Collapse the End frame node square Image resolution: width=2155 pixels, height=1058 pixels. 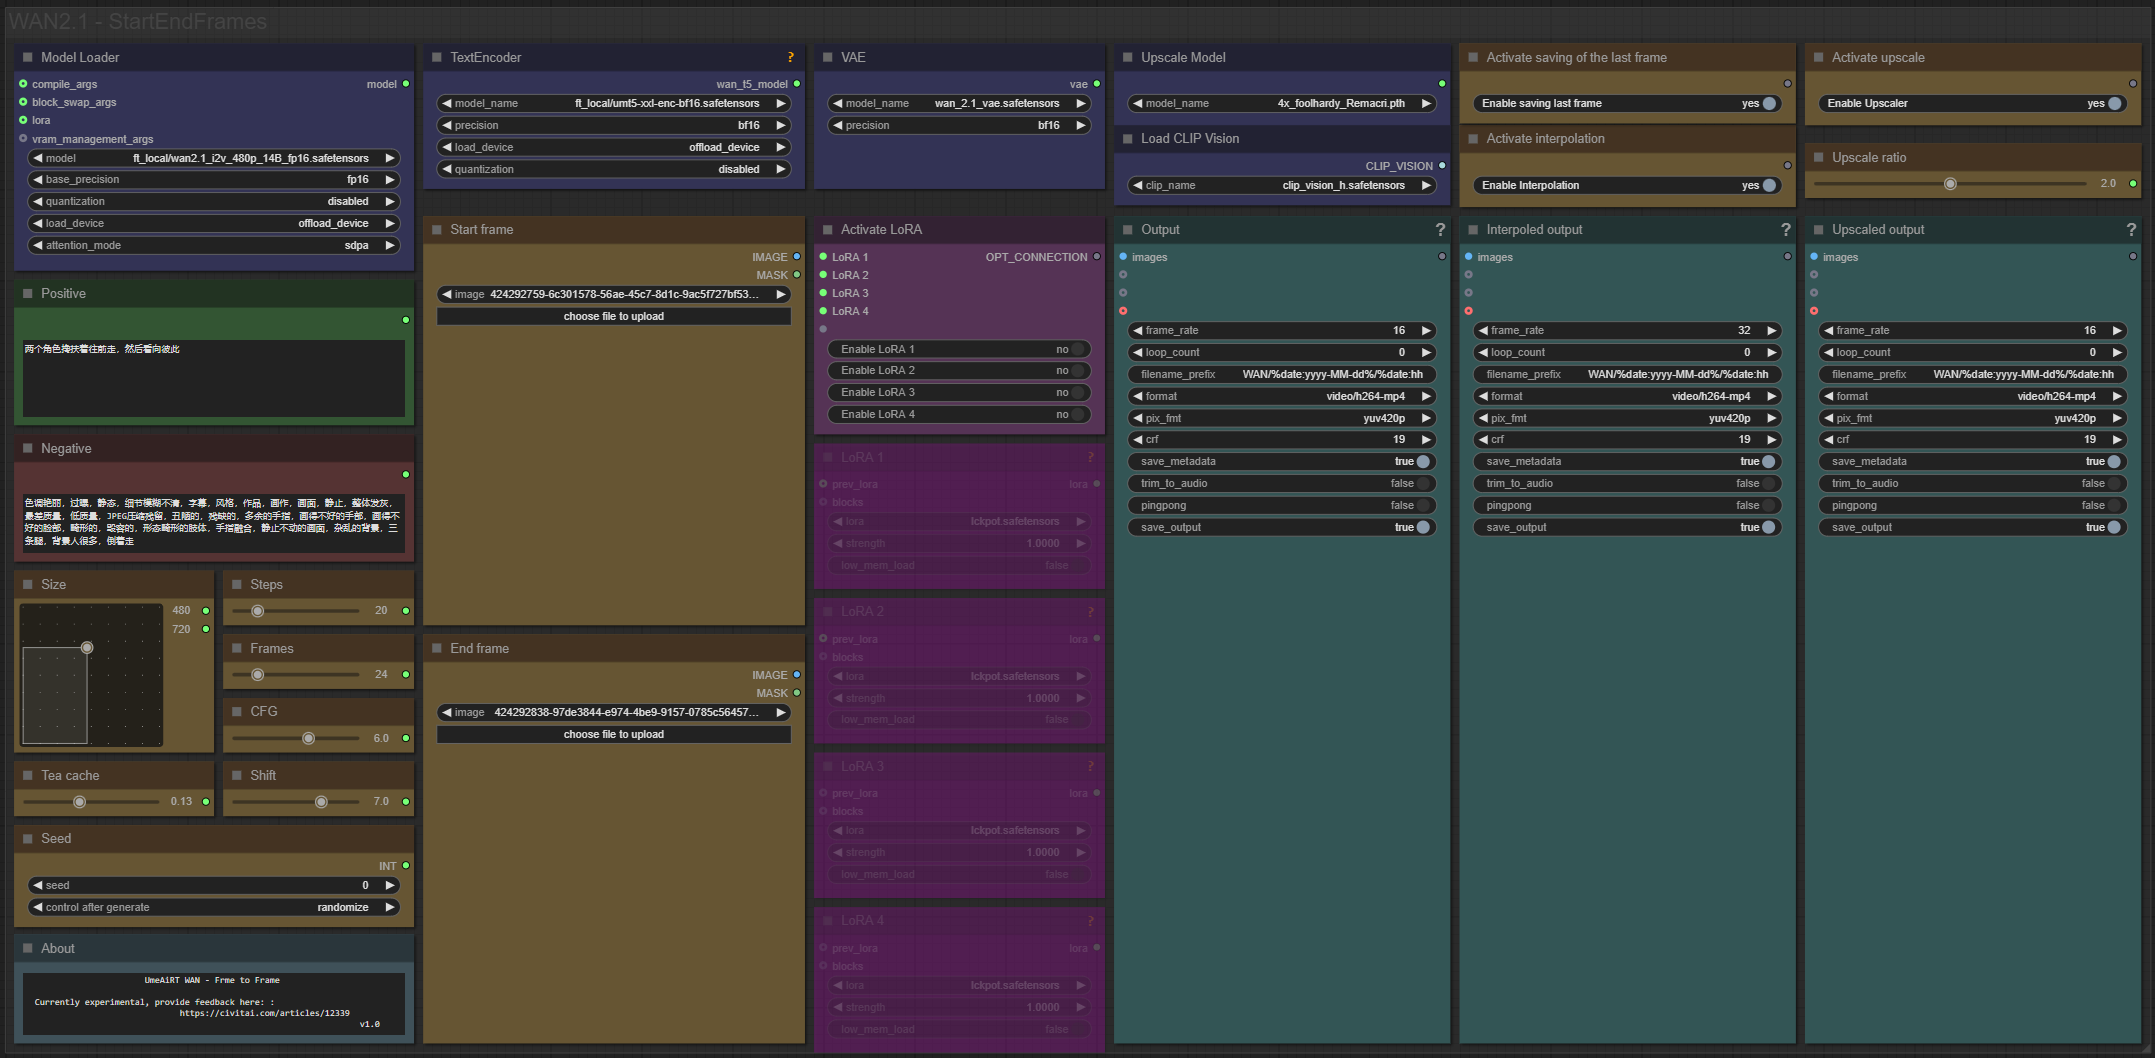coord(437,648)
